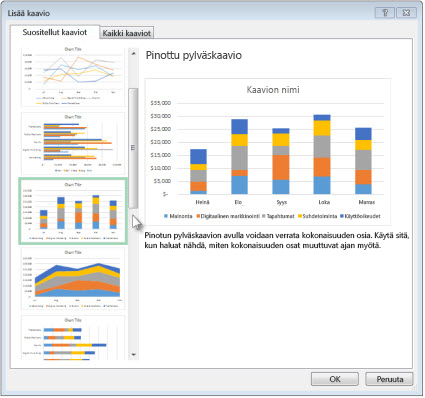Open dialog help question mark button
Image resolution: width=425 pixels, height=398 pixels.
pos(385,13)
